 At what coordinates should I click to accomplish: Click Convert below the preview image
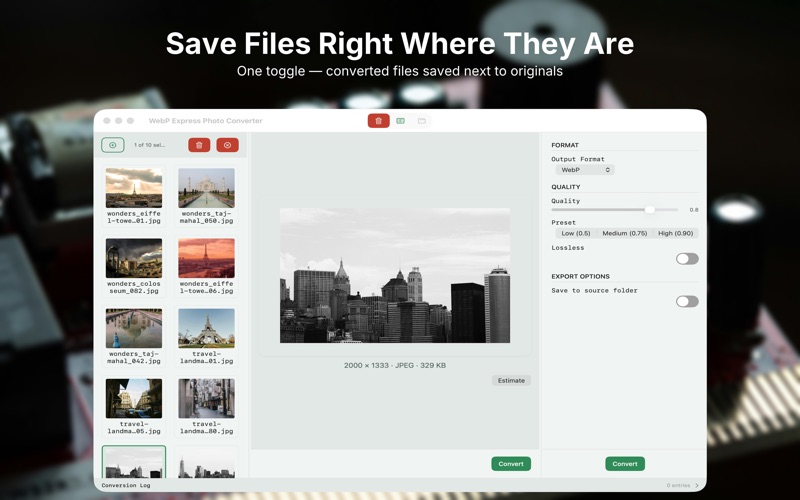coord(511,464)
